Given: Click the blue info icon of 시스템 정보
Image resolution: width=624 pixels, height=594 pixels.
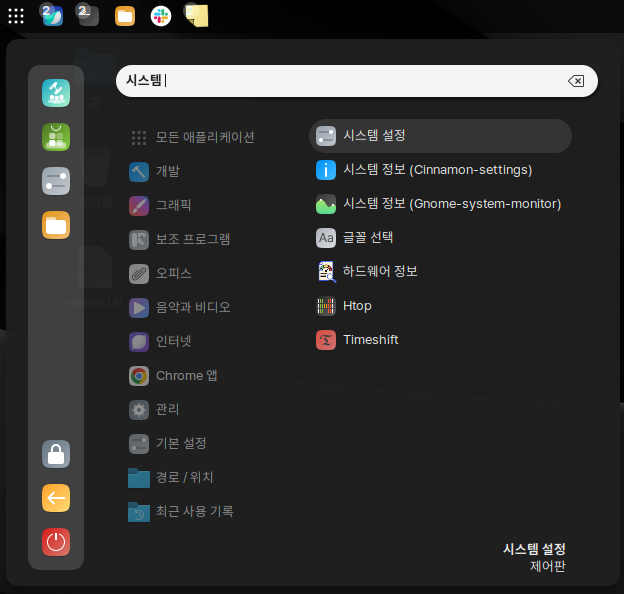Looking at the screenshot, I should [x=326, y=170].
